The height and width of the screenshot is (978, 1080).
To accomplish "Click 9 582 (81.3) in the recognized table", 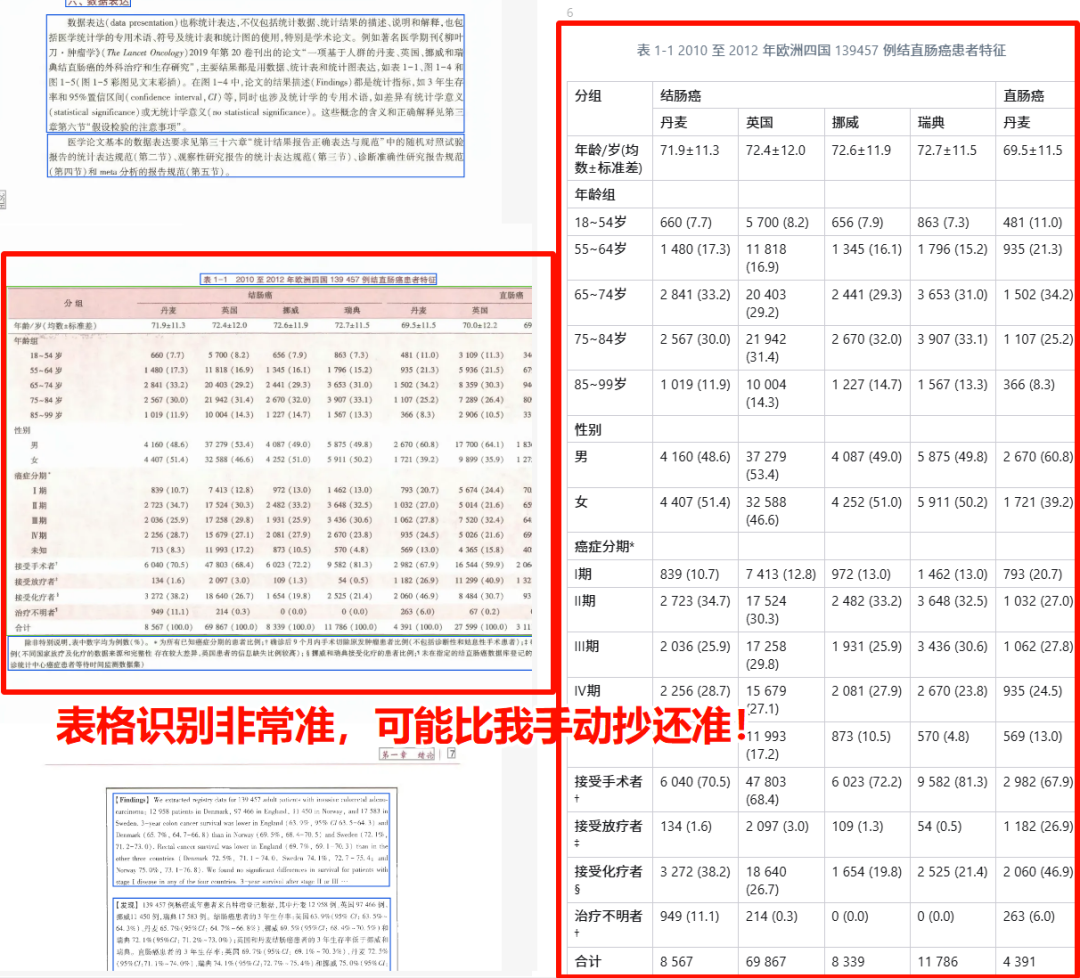I will point(953,782).
